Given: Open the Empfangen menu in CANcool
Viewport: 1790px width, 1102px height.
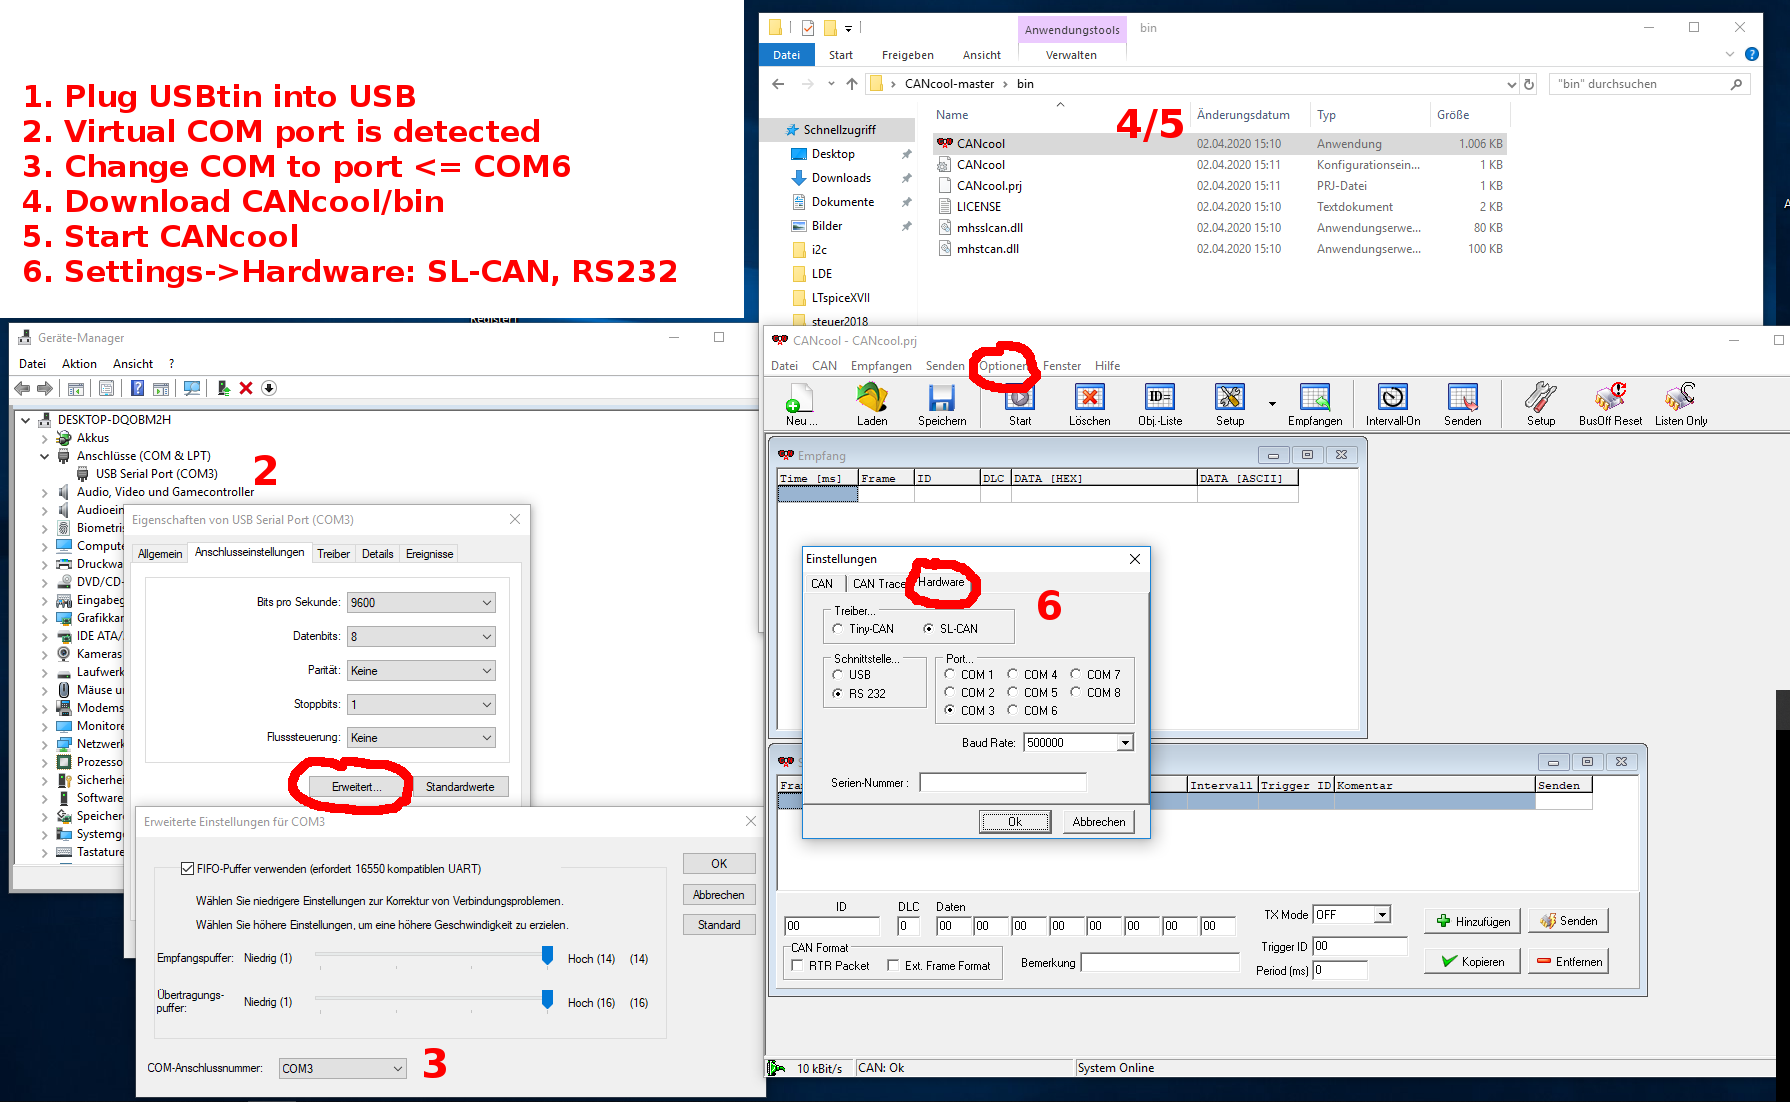Looking at the screenshot, I should click(881, 366).
